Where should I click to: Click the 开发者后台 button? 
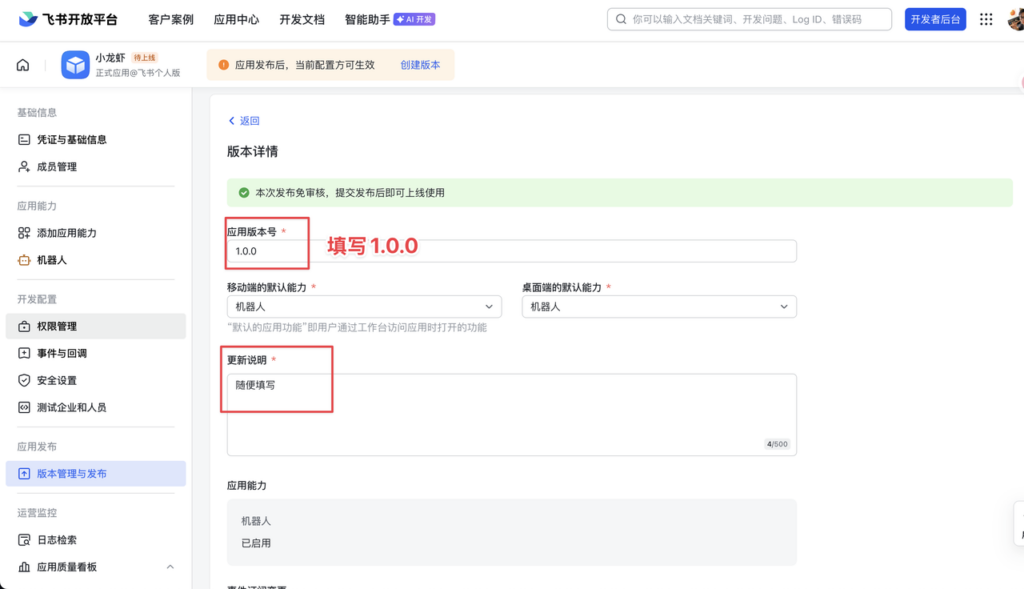[935, 19]
